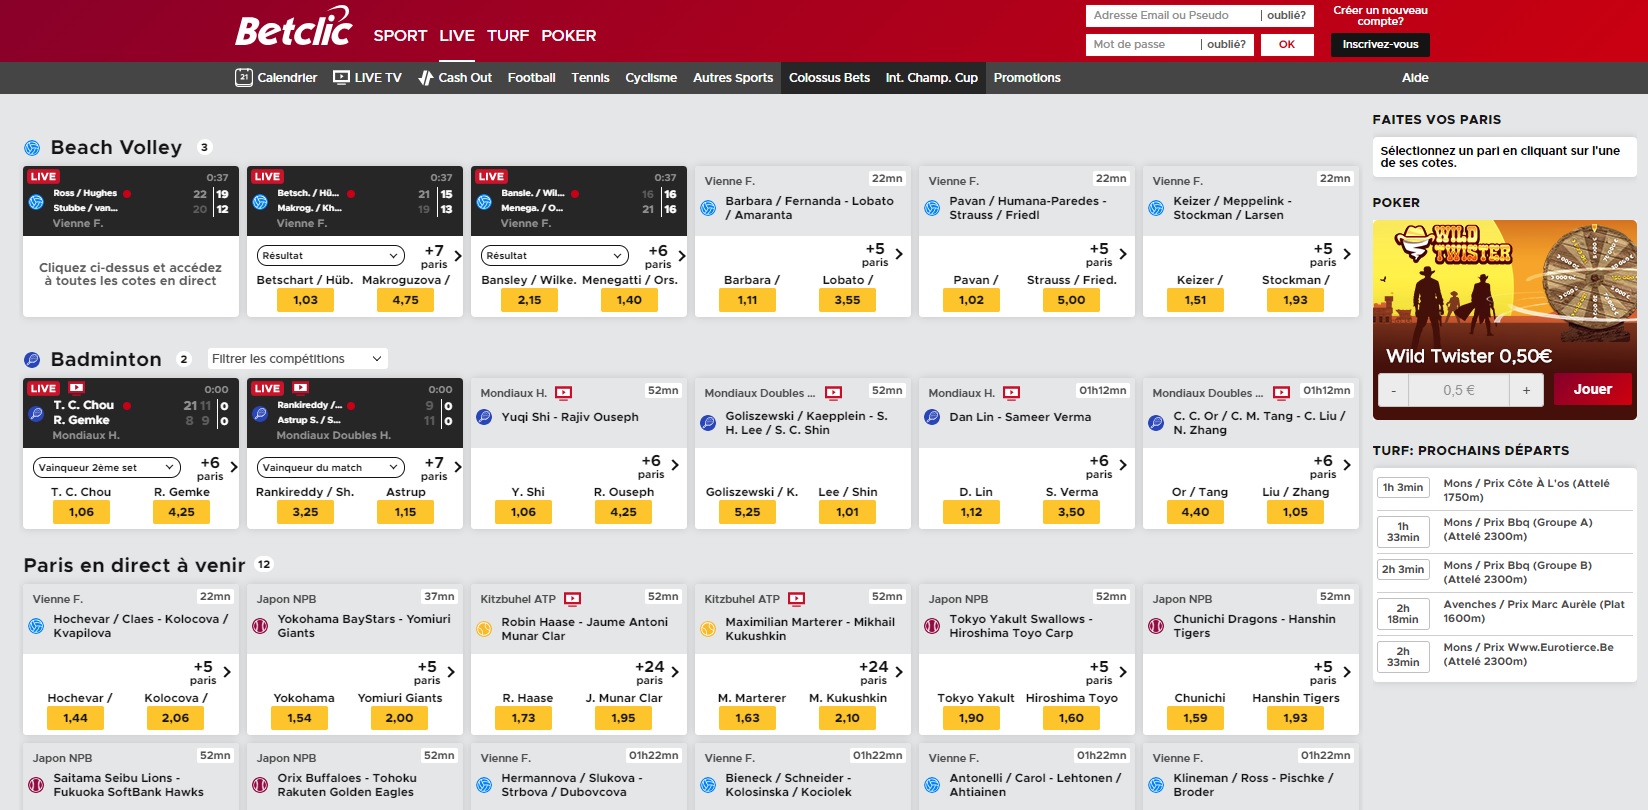This screenshot has width=1648, height=810.
Task: Click the Wild Twister 0,5 € stake field
Action: pos(1459,390)
